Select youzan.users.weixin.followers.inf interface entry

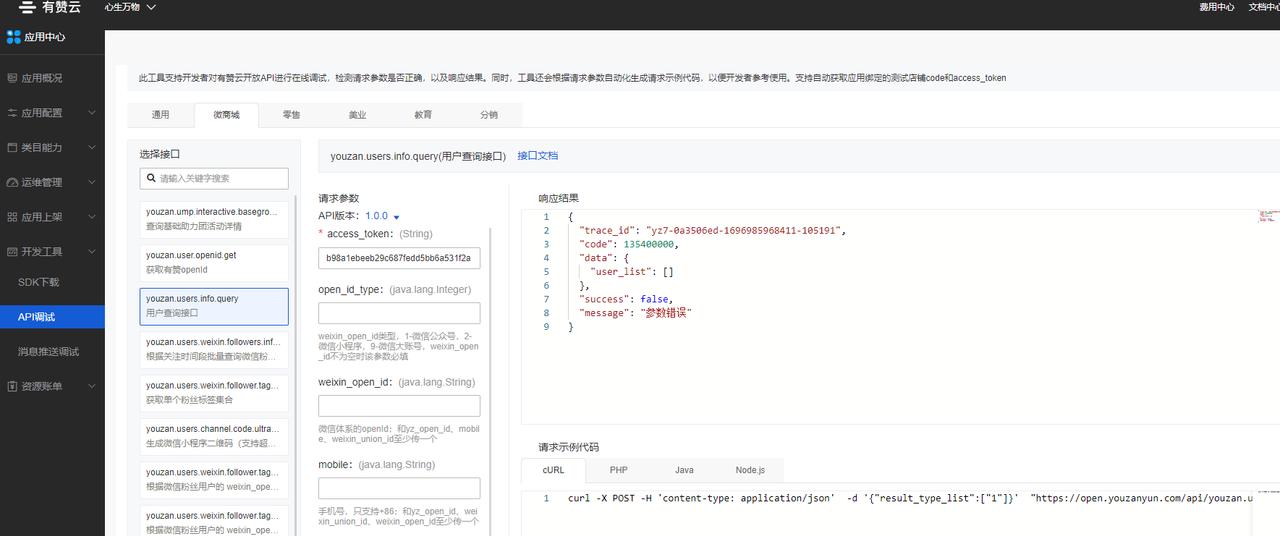(x=214, y=349)
